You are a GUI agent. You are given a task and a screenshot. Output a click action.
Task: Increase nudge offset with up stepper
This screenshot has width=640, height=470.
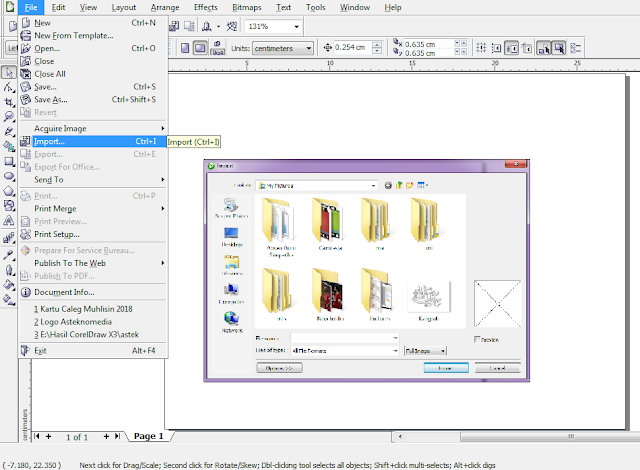point(378,45)
